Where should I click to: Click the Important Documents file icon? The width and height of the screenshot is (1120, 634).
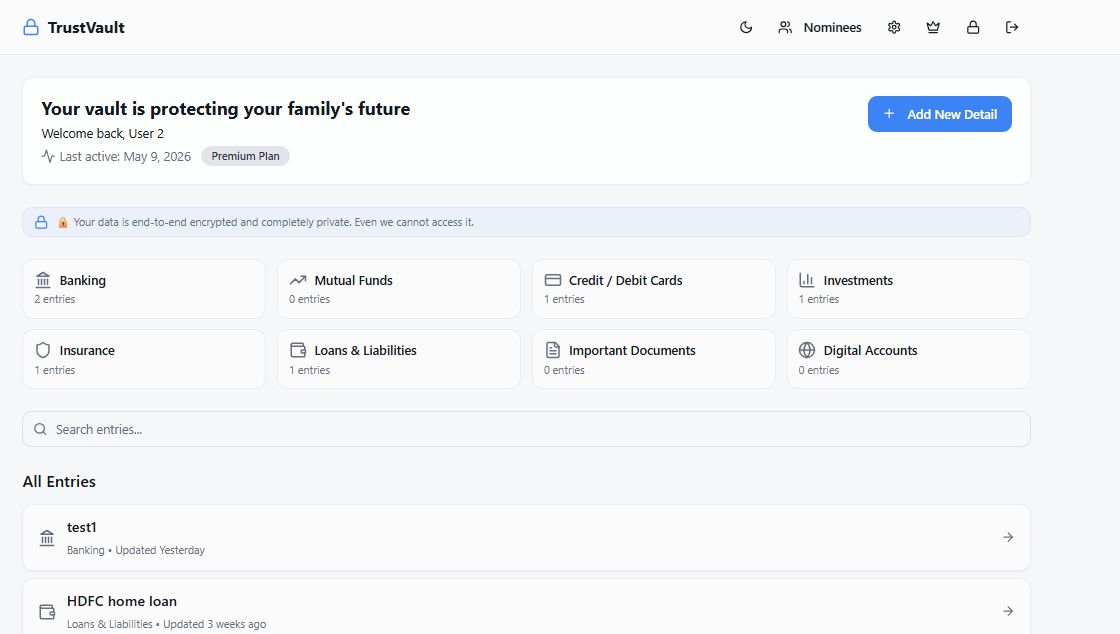553,350
